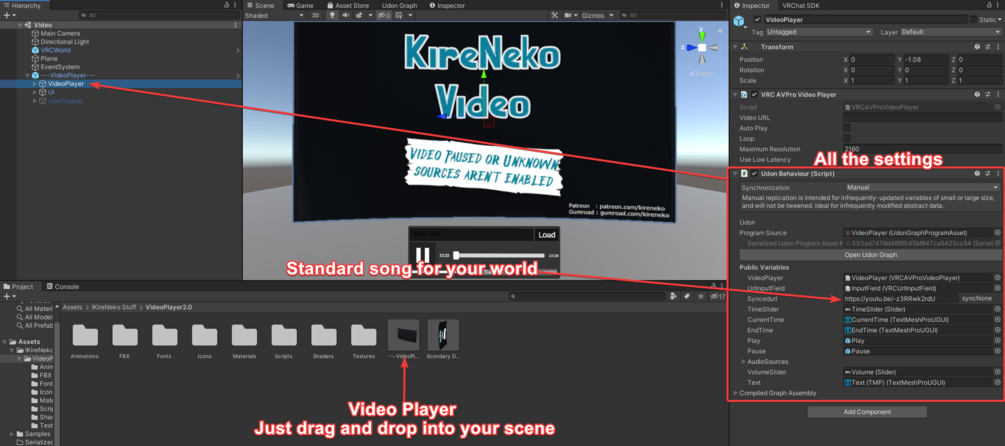Select EventSystem in Hierarchy
The width and height of the screenshot is (1005, 446).
point(60,67)
